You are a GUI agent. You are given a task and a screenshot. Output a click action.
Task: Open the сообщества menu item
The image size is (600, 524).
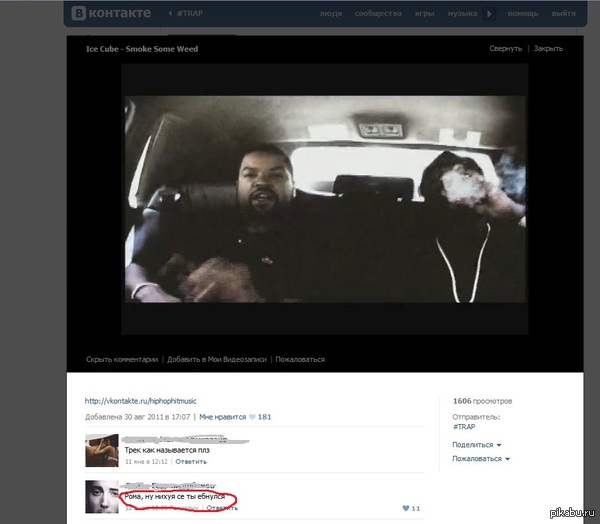378,14
